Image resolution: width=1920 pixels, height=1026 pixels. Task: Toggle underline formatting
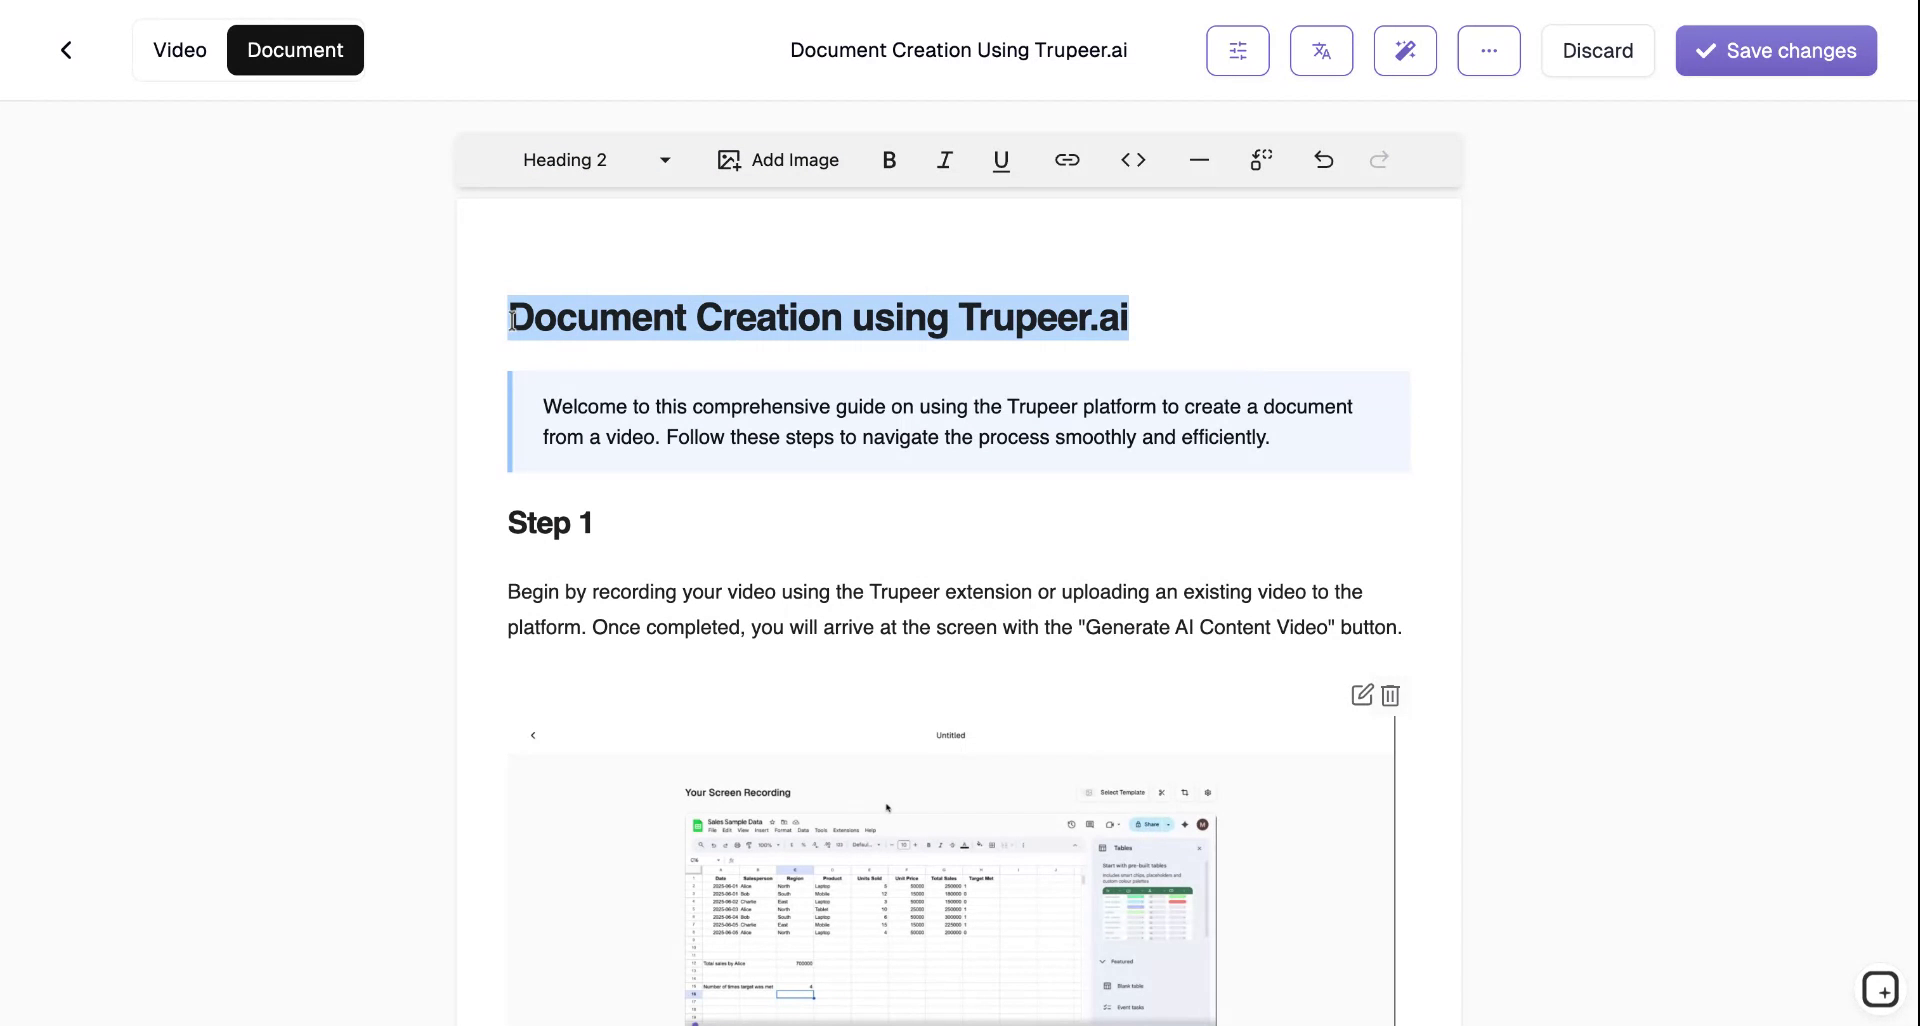[1000, 159]
